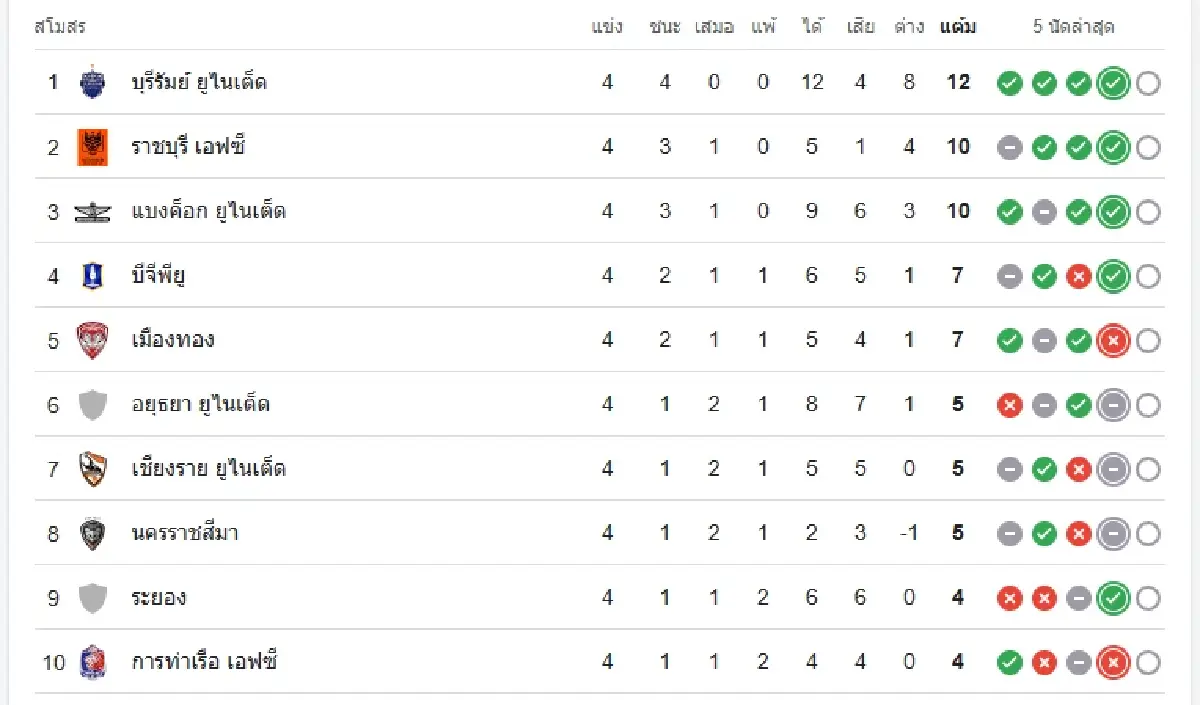Image resolution: width=1200 pixels, height=705 pixels.
Task: Click Buriram's highlighted latest win indicator
Action: (1113, 83)
